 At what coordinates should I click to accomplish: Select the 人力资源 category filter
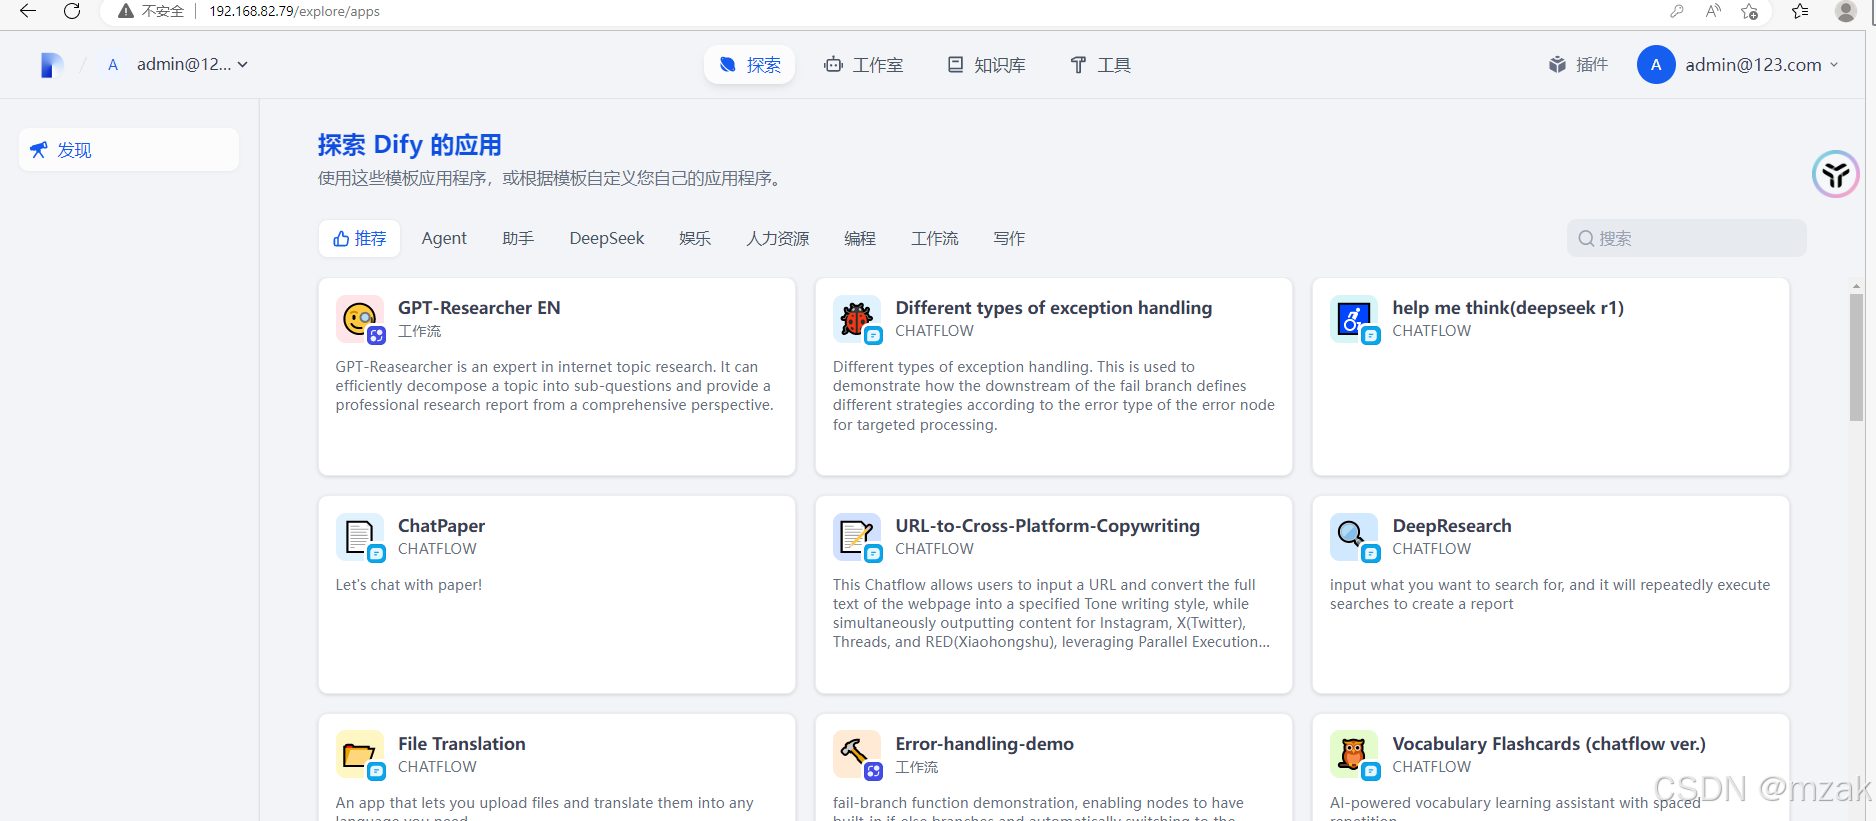[x=778, y=239]
